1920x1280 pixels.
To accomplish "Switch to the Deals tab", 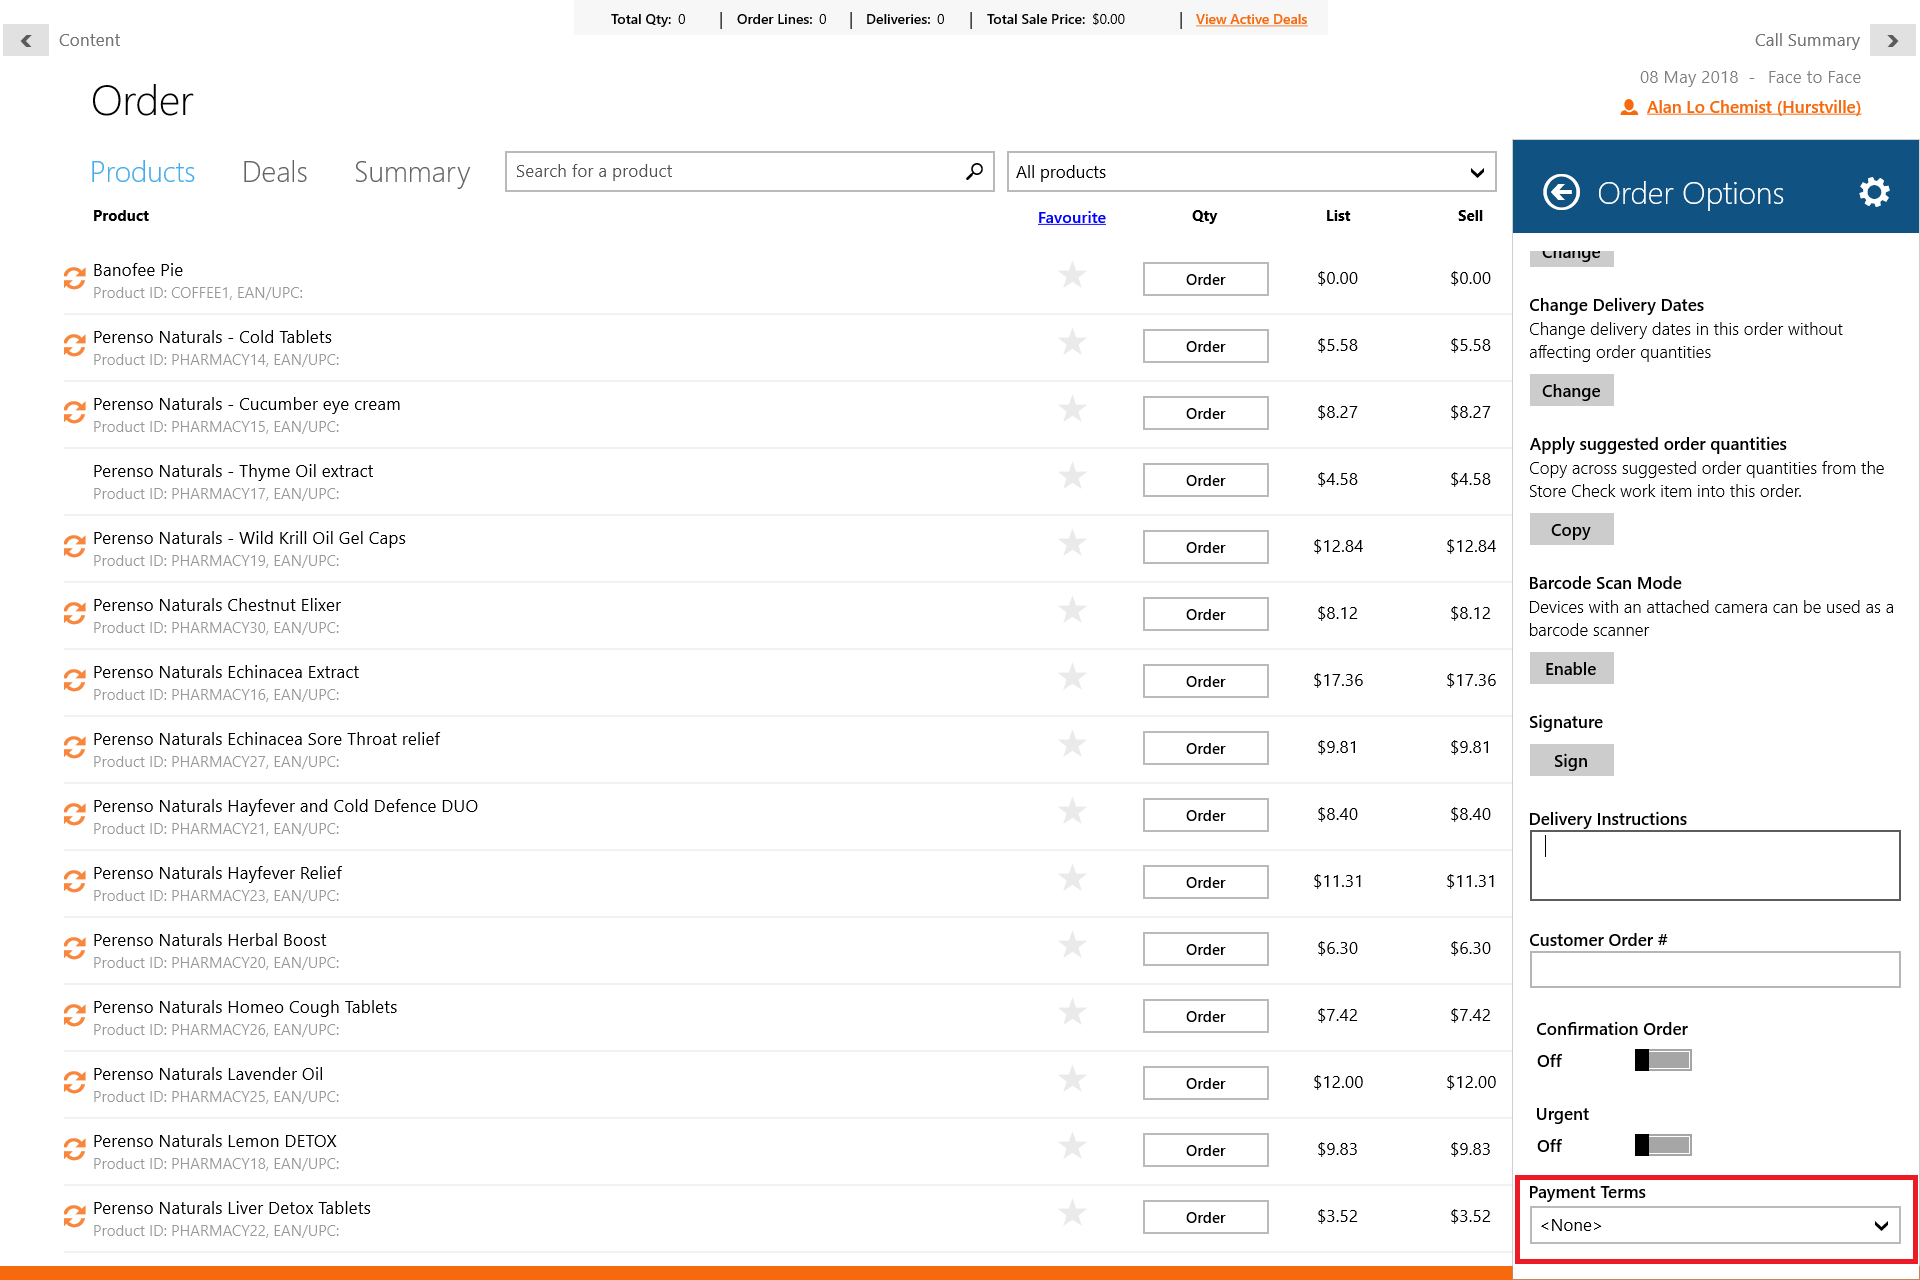I will [x=274, y=172].
